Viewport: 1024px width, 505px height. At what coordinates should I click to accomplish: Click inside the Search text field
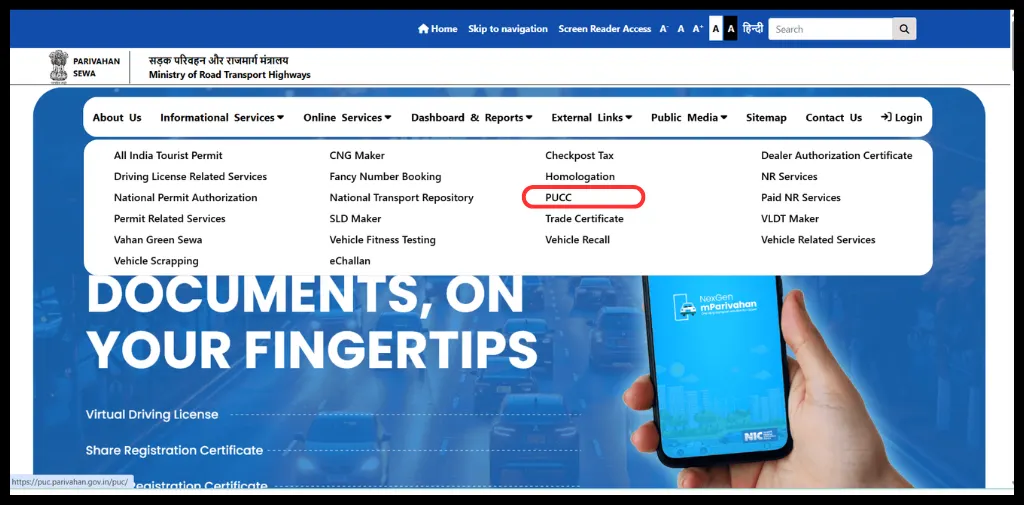(830, 29)
